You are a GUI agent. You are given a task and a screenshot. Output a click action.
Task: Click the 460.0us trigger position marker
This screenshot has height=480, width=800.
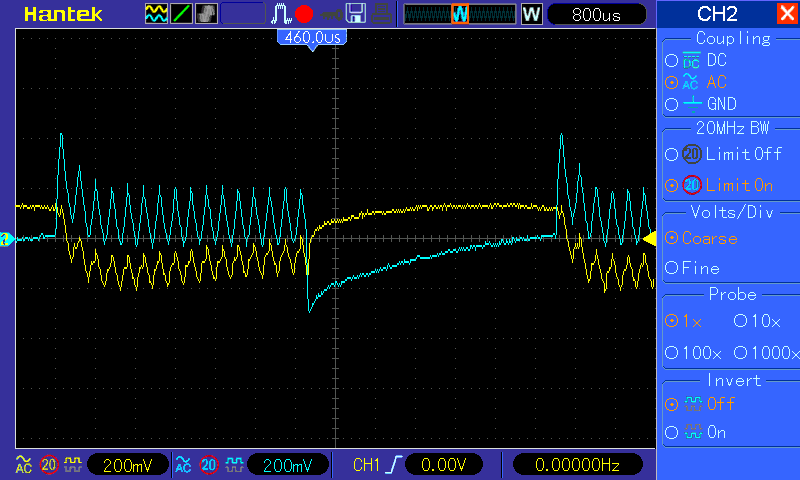pos(312,39)
